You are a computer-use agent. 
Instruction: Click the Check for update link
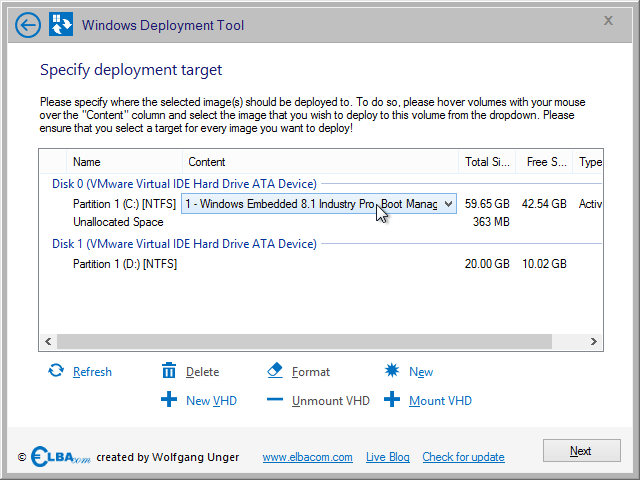(463, 457)
